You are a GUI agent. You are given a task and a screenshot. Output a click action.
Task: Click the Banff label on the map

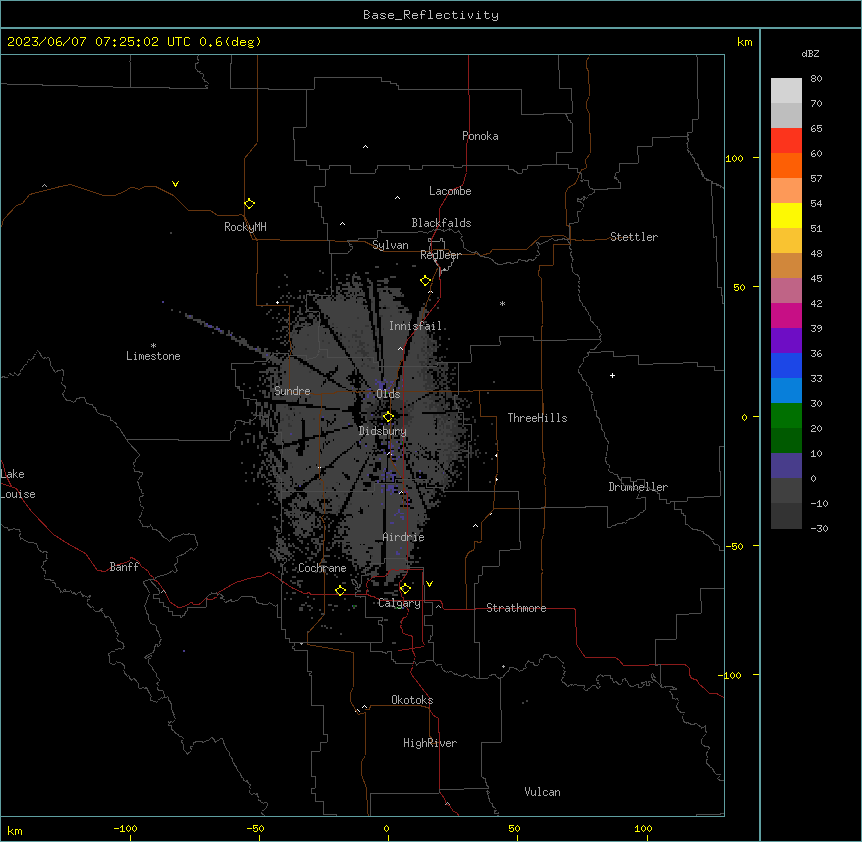[124, 567]
